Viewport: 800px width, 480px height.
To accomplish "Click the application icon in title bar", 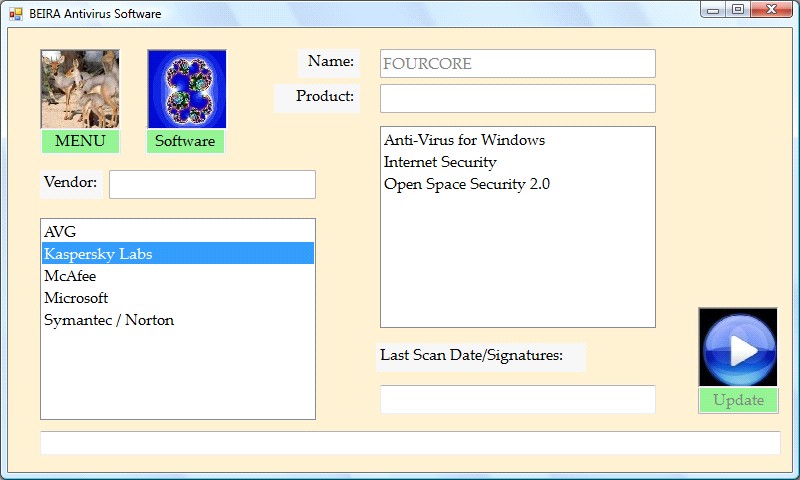I will point(15,14).
